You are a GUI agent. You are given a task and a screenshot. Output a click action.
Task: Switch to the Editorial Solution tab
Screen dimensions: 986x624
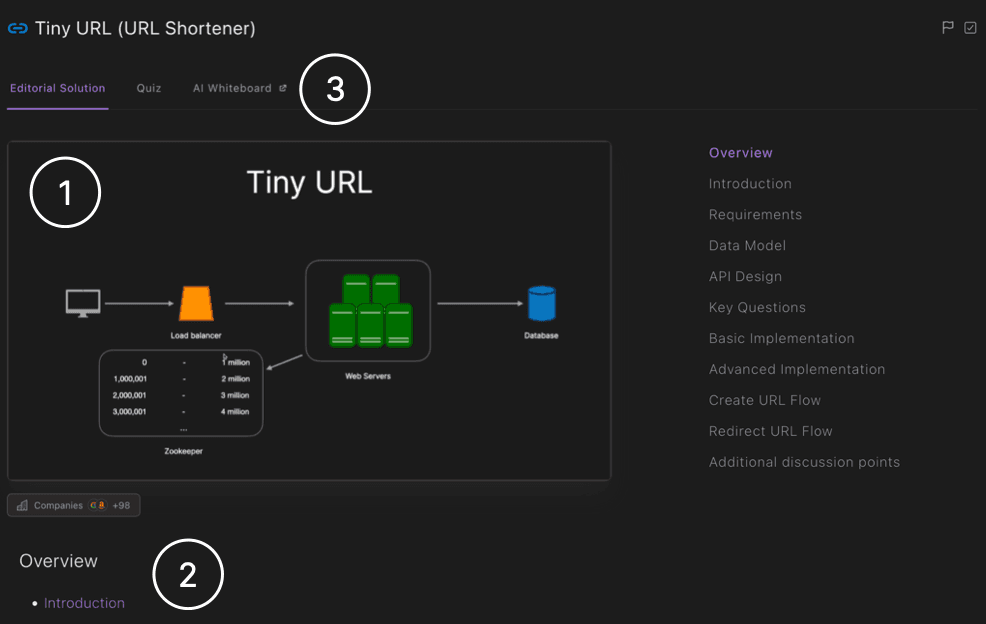pyautogui.click(x=57, y=88)
